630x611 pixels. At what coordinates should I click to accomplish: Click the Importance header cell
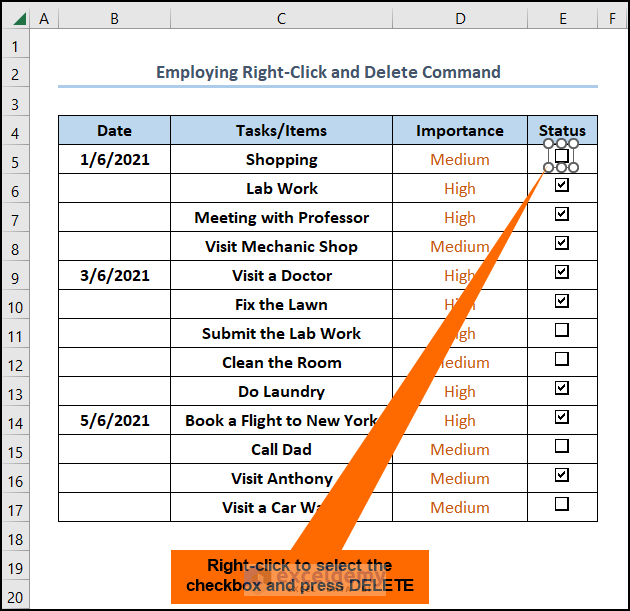(x=459, y=131)
